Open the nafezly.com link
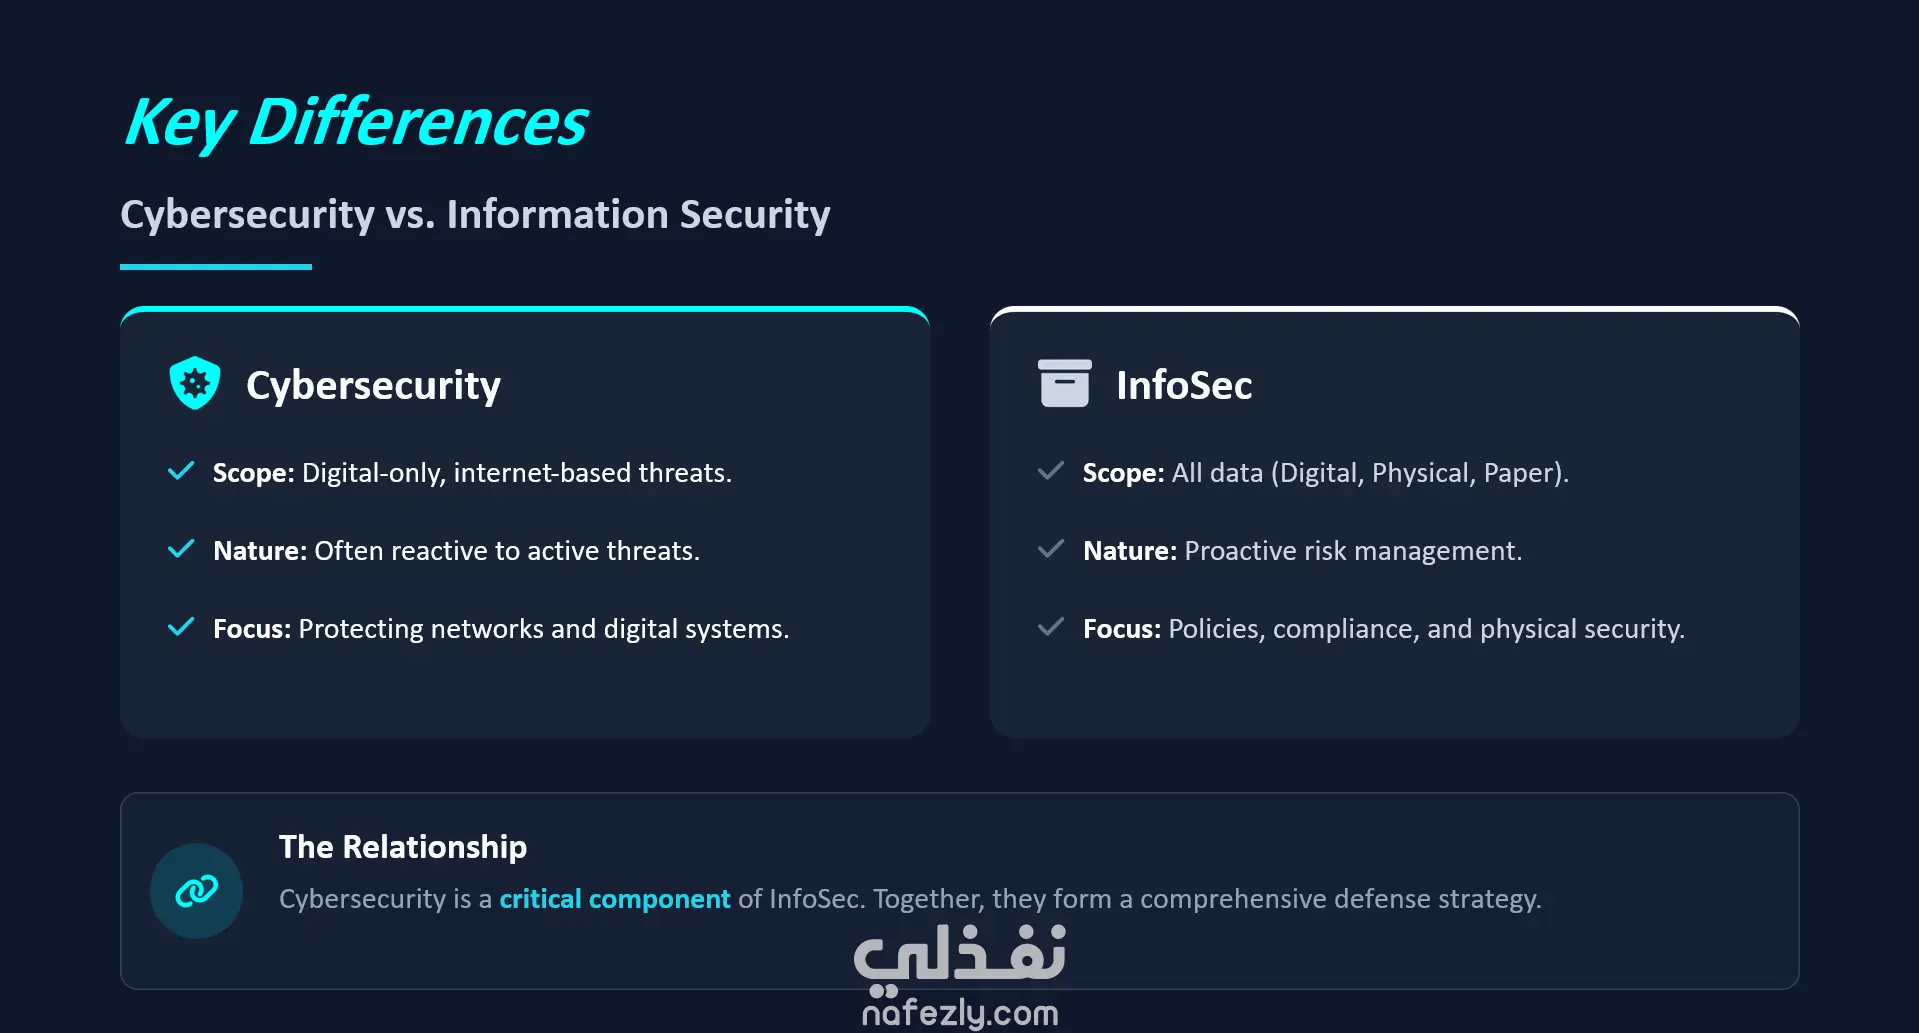The height and width of the screenshot is (1033, 1919). click(959, 1013)
